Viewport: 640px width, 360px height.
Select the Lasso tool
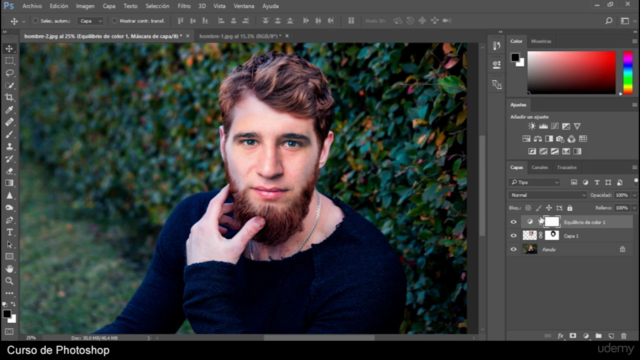tap(9, 73)
